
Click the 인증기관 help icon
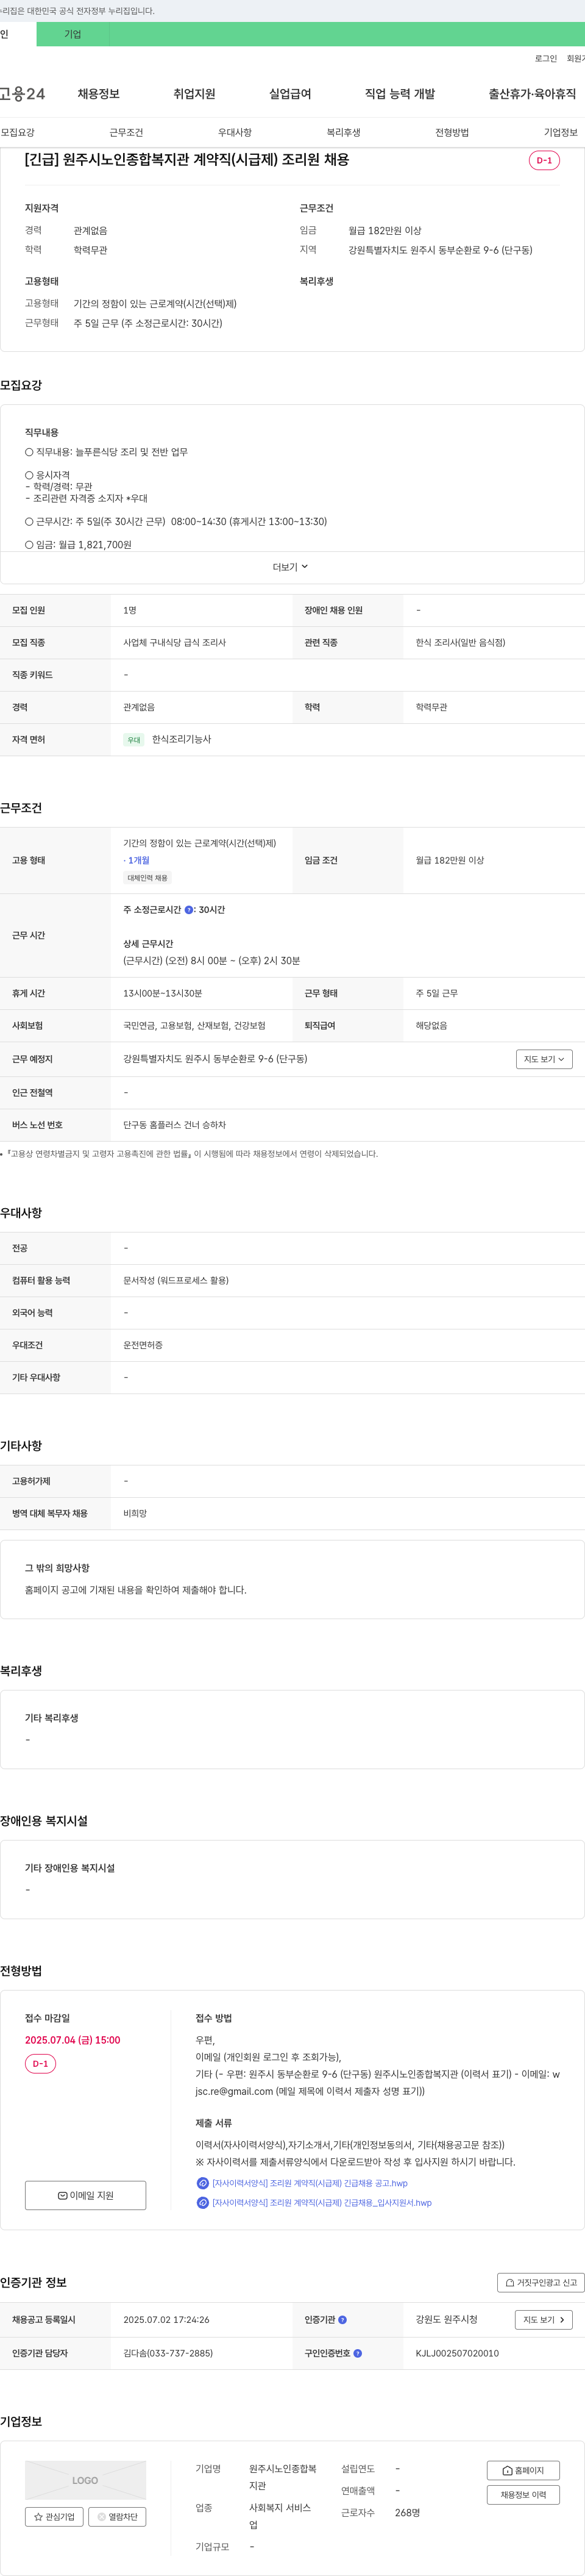342,2319
